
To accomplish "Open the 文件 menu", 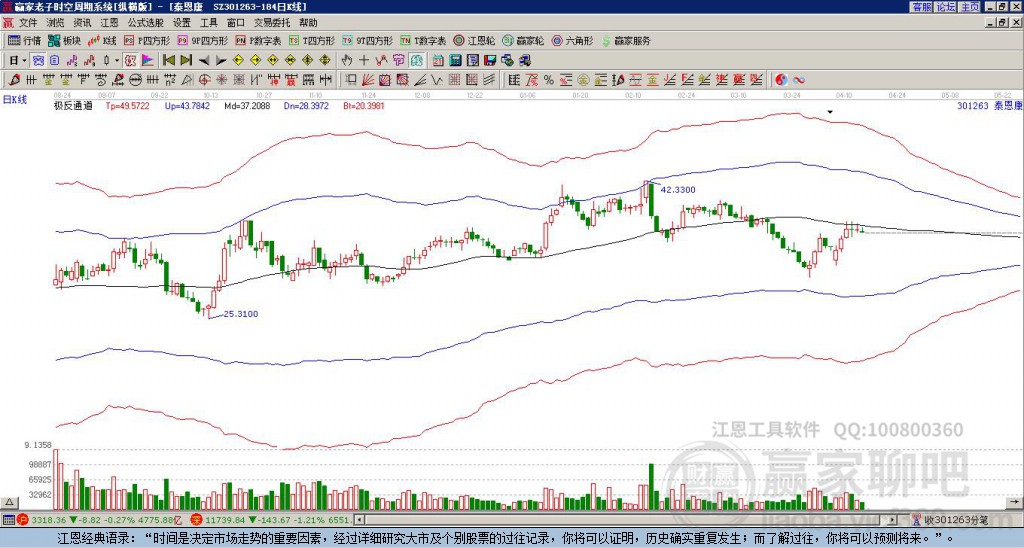I will coord(28,23).
